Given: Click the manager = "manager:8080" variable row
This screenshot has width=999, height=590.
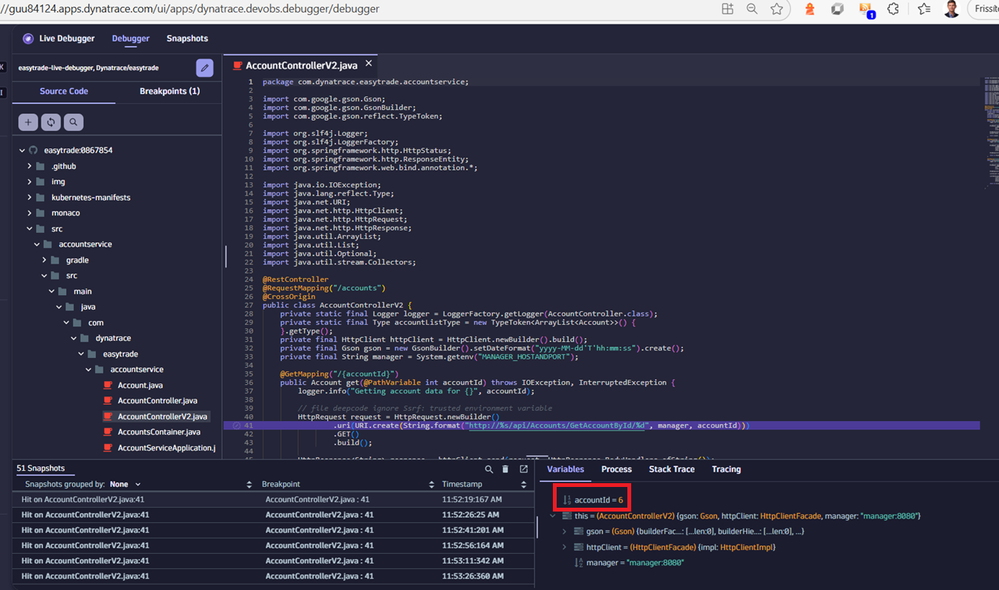Looking at the screenshot, I should click(x=629, y=563).
